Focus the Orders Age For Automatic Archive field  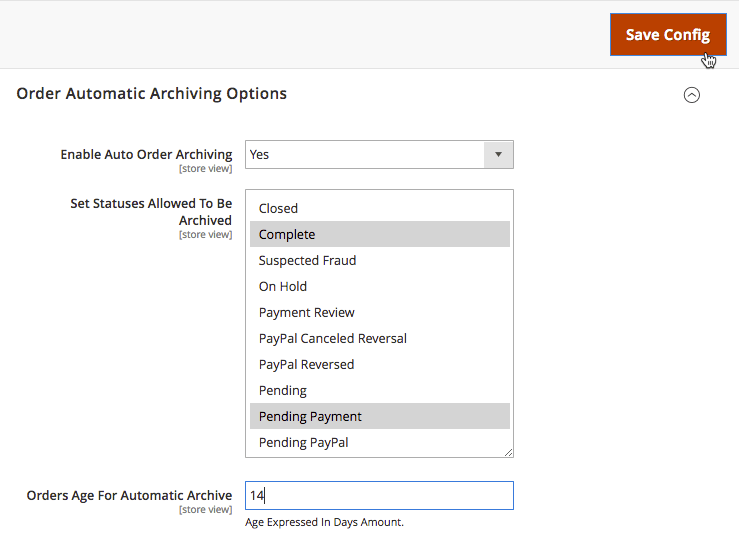click(x=379, y=496)
